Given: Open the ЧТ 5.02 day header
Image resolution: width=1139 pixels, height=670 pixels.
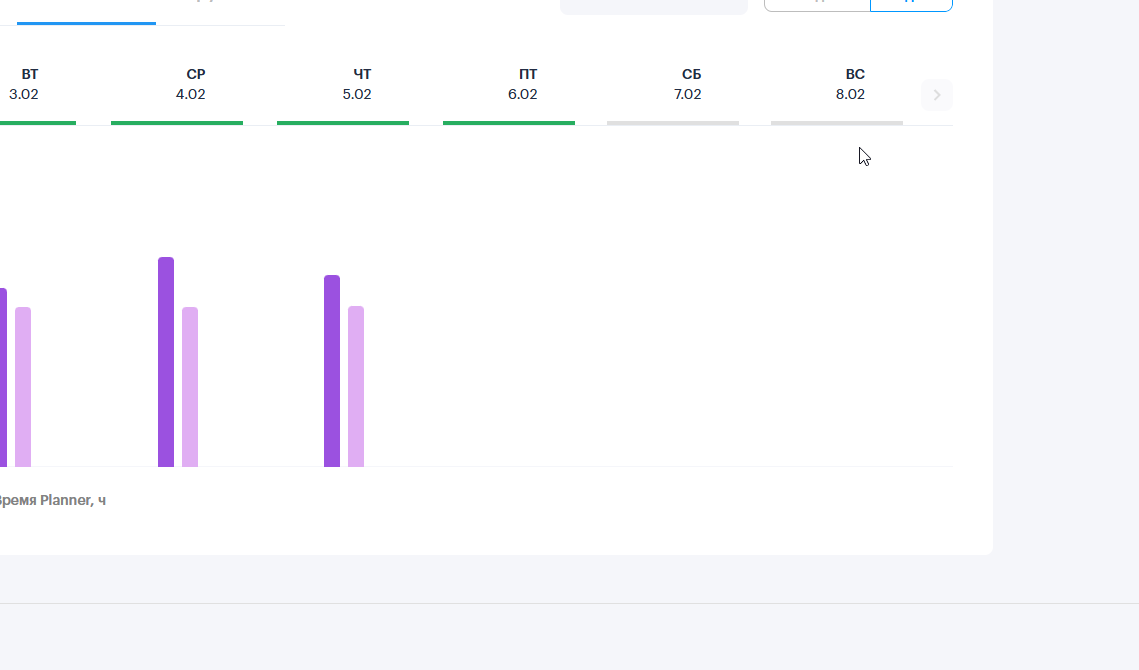Looking at the screenshot, I should tap(357, 84).
